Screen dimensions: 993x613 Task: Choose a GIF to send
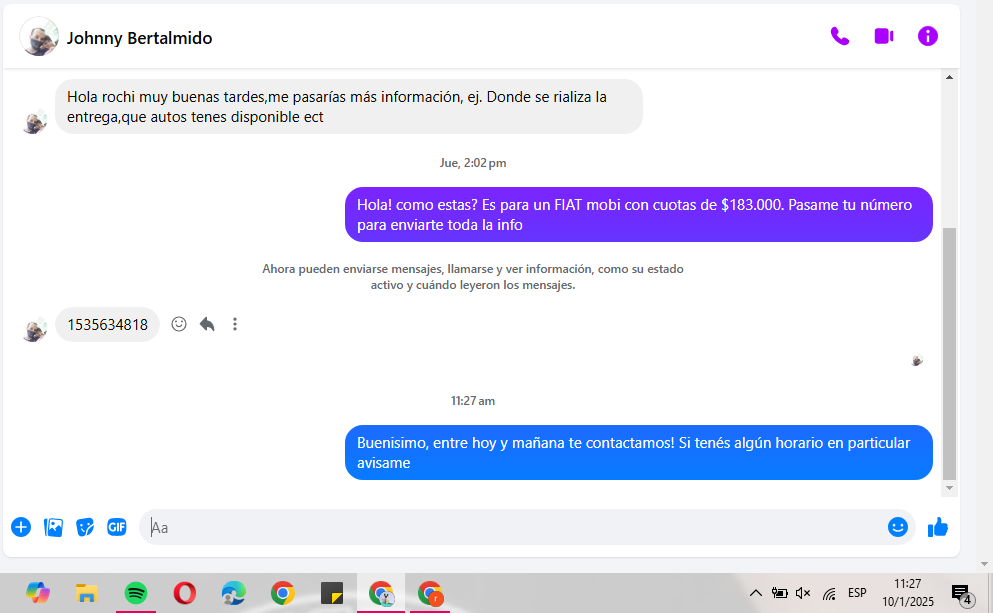click(x=117, y=527)
